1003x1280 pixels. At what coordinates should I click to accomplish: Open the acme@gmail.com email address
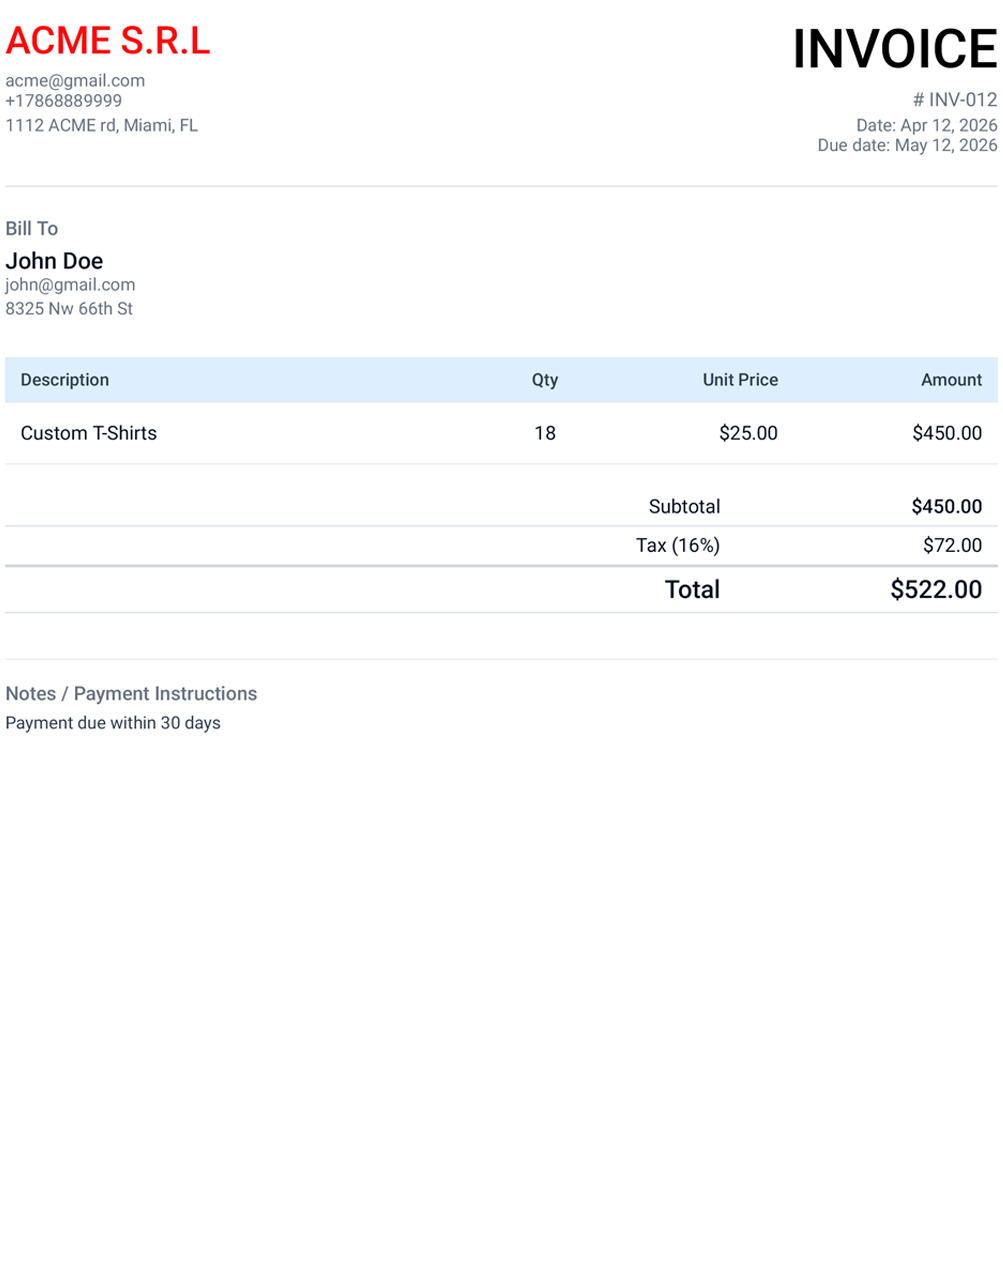[75, 81]
